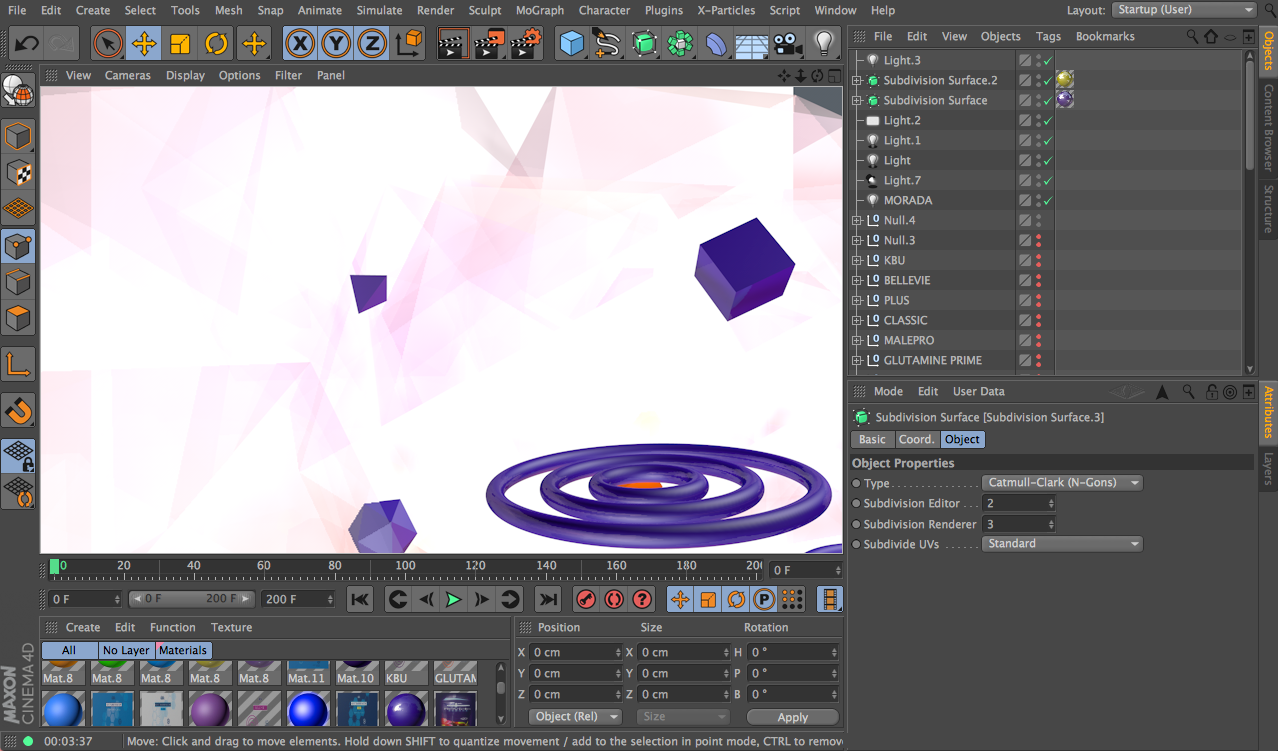The width and height of the screenshot is (1278, 751).
Task: Switch to Points mode
Action: 19,245
